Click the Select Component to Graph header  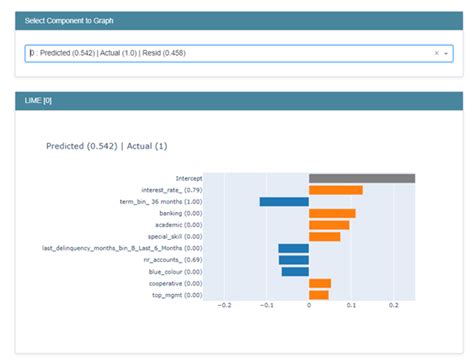point(239,21)
